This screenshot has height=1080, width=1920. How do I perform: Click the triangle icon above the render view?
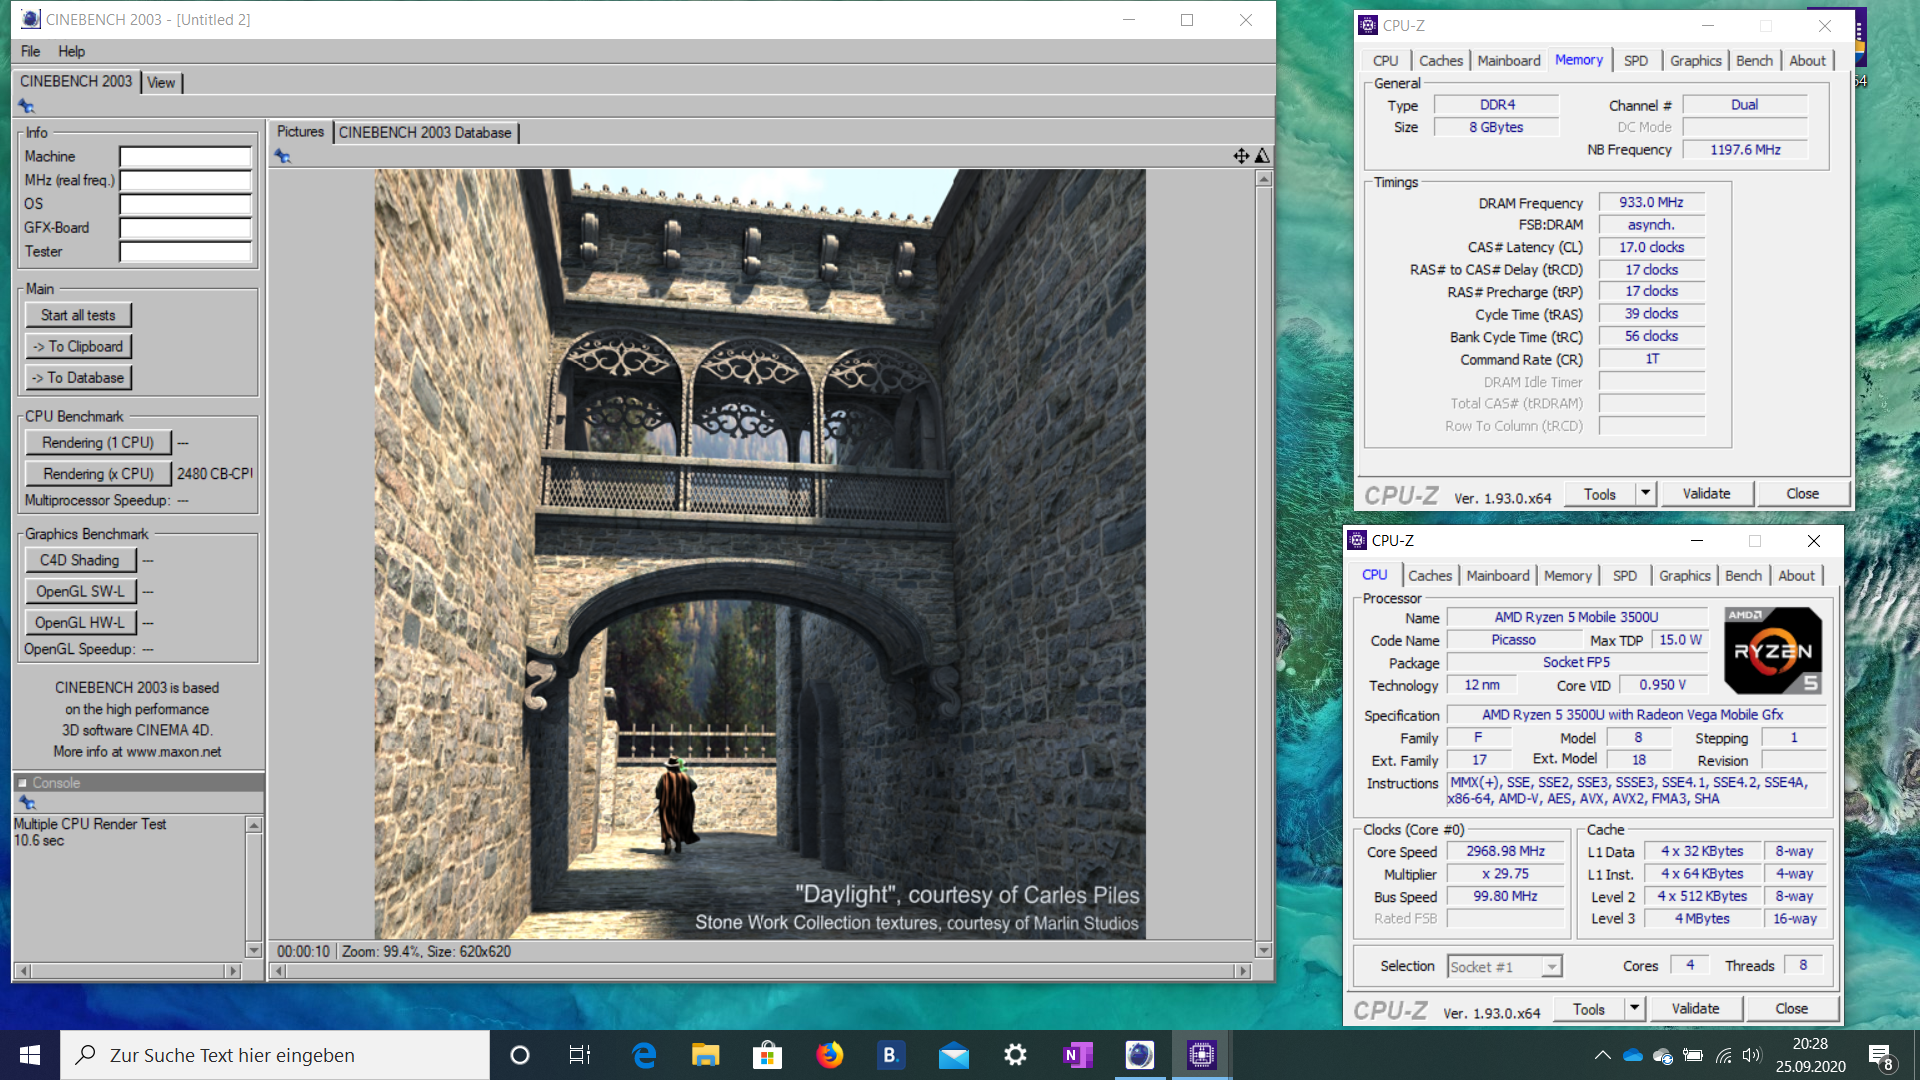tap(1262, 156)
